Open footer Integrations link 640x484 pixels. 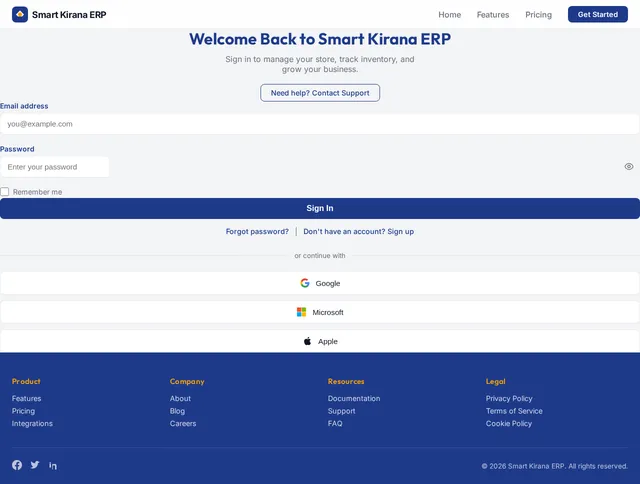[32, 424]
